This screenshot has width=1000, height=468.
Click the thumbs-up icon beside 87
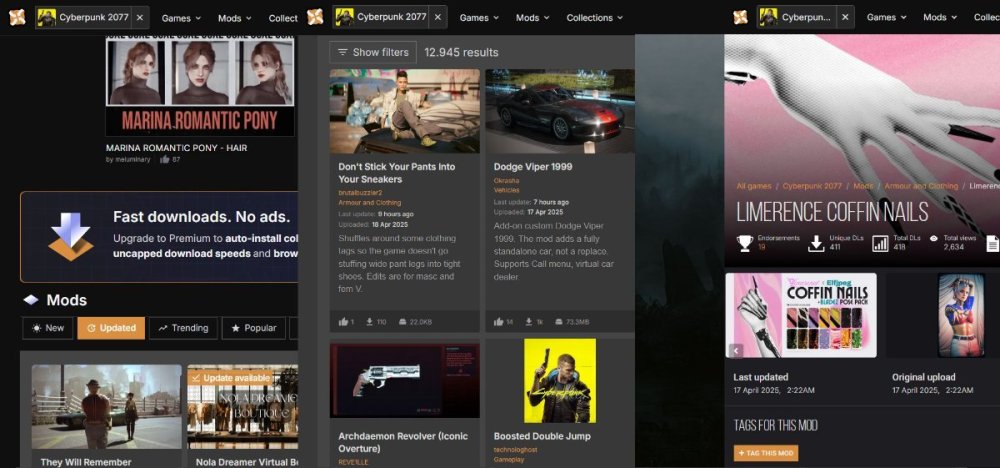(165, 159)
